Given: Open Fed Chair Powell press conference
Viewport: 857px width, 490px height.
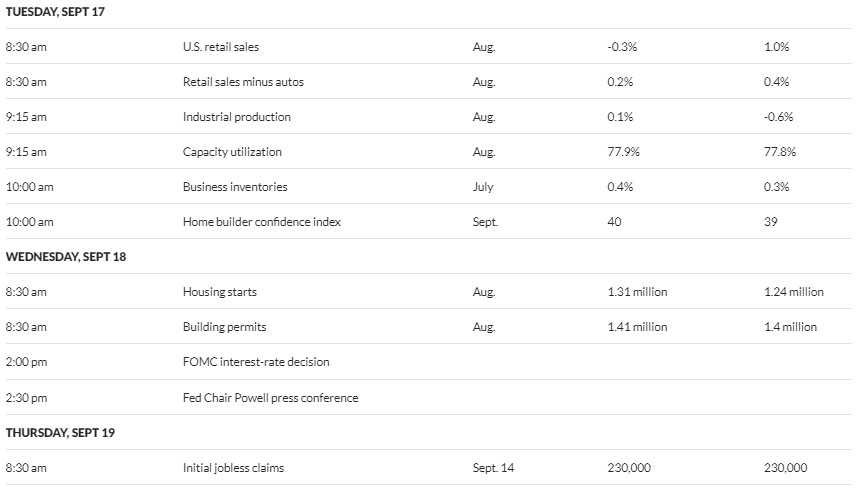Looking at the screenshot, I should tap(270, 398).
